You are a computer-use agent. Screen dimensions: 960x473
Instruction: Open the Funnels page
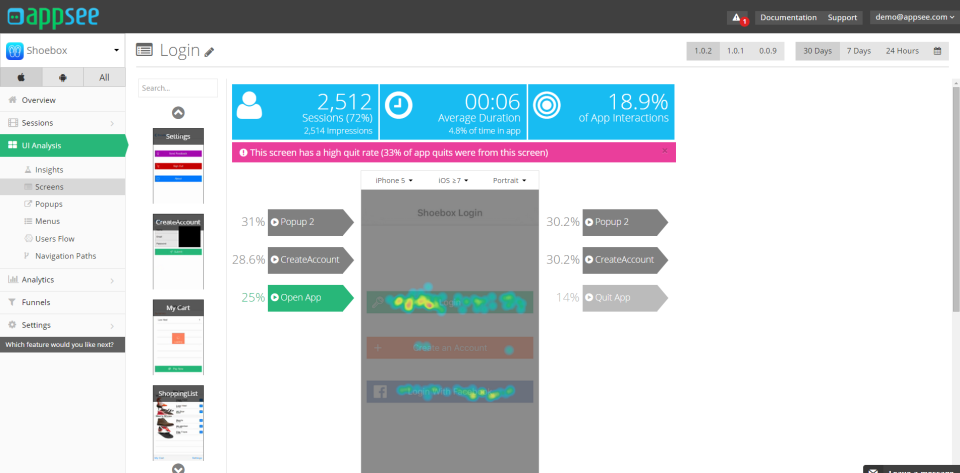[62, 302]
